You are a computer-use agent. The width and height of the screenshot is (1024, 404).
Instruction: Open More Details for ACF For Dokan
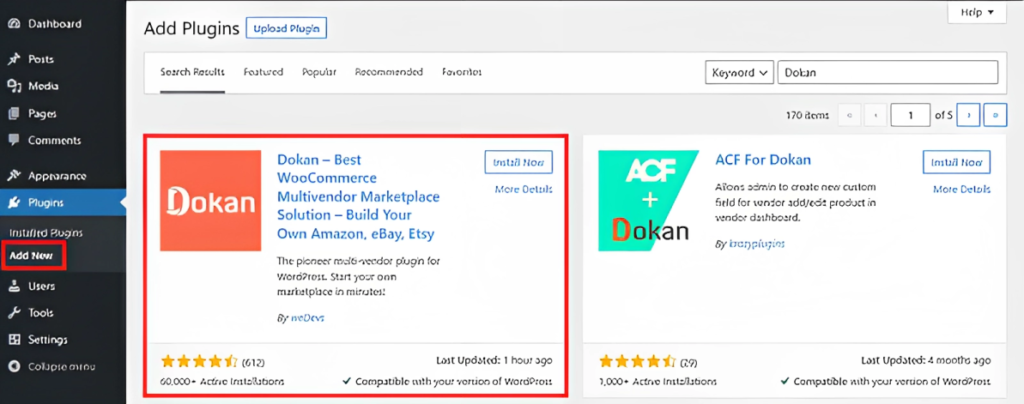click(961, 190)
